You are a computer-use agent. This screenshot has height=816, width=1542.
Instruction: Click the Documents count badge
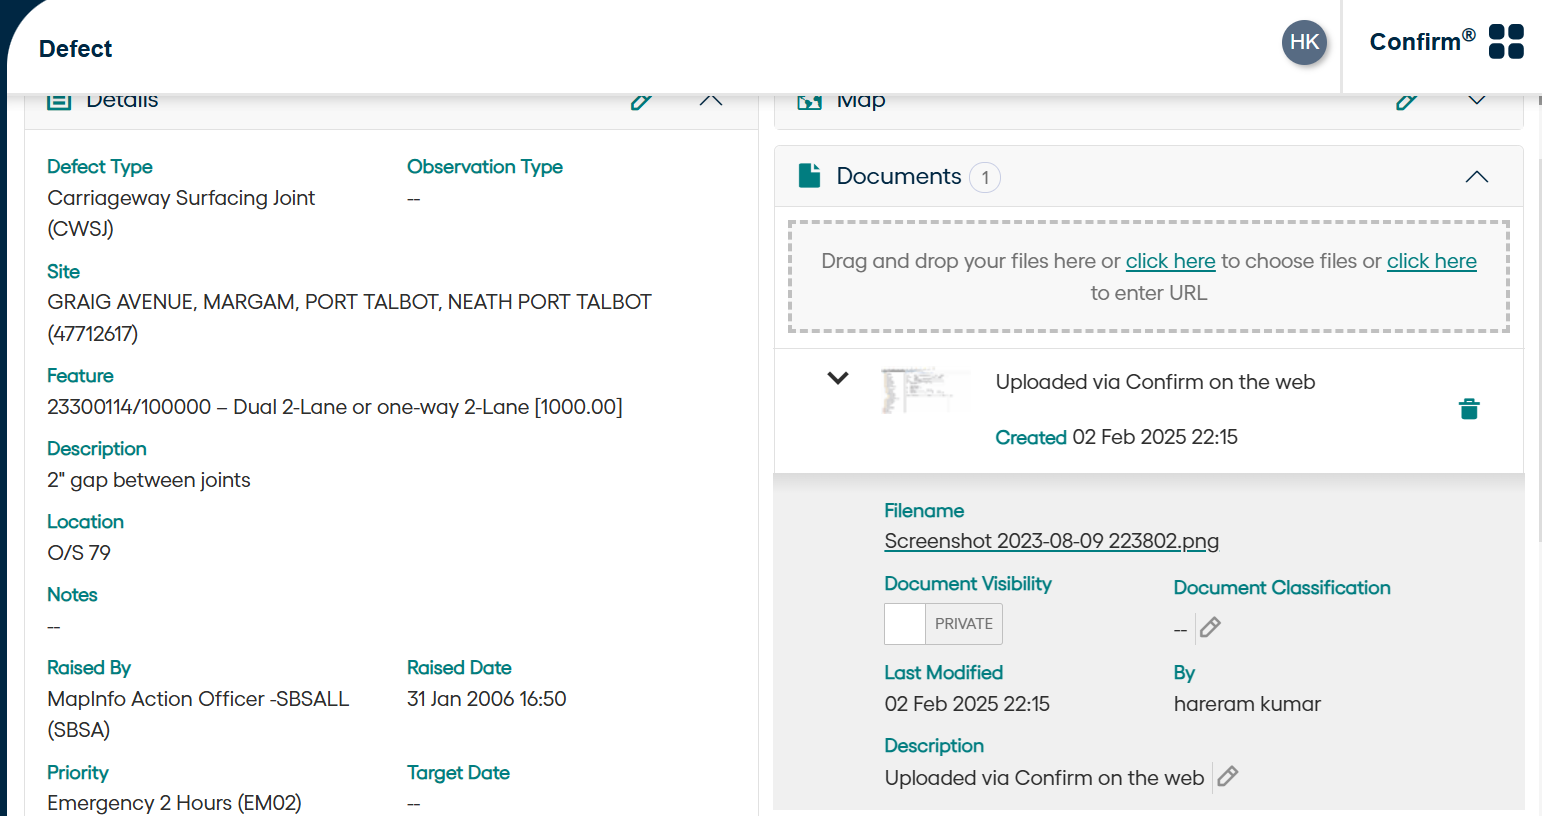[x=985, y=176]
